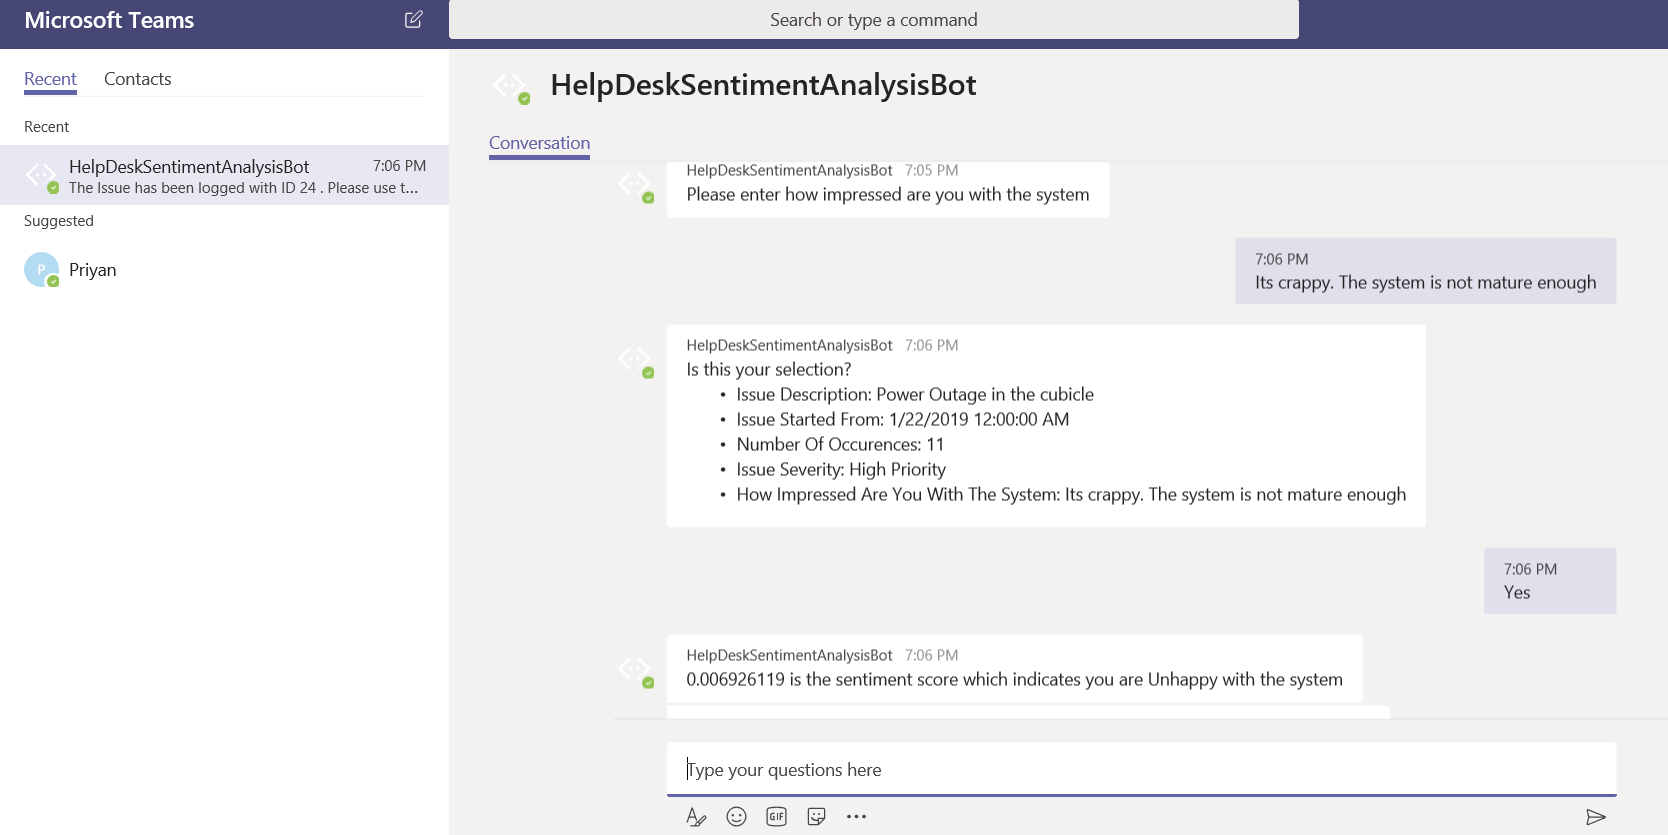Viewport: 1668px width, 835px height.
Task: Show more messaging options ellipsis
Action: tap(856, 817)
